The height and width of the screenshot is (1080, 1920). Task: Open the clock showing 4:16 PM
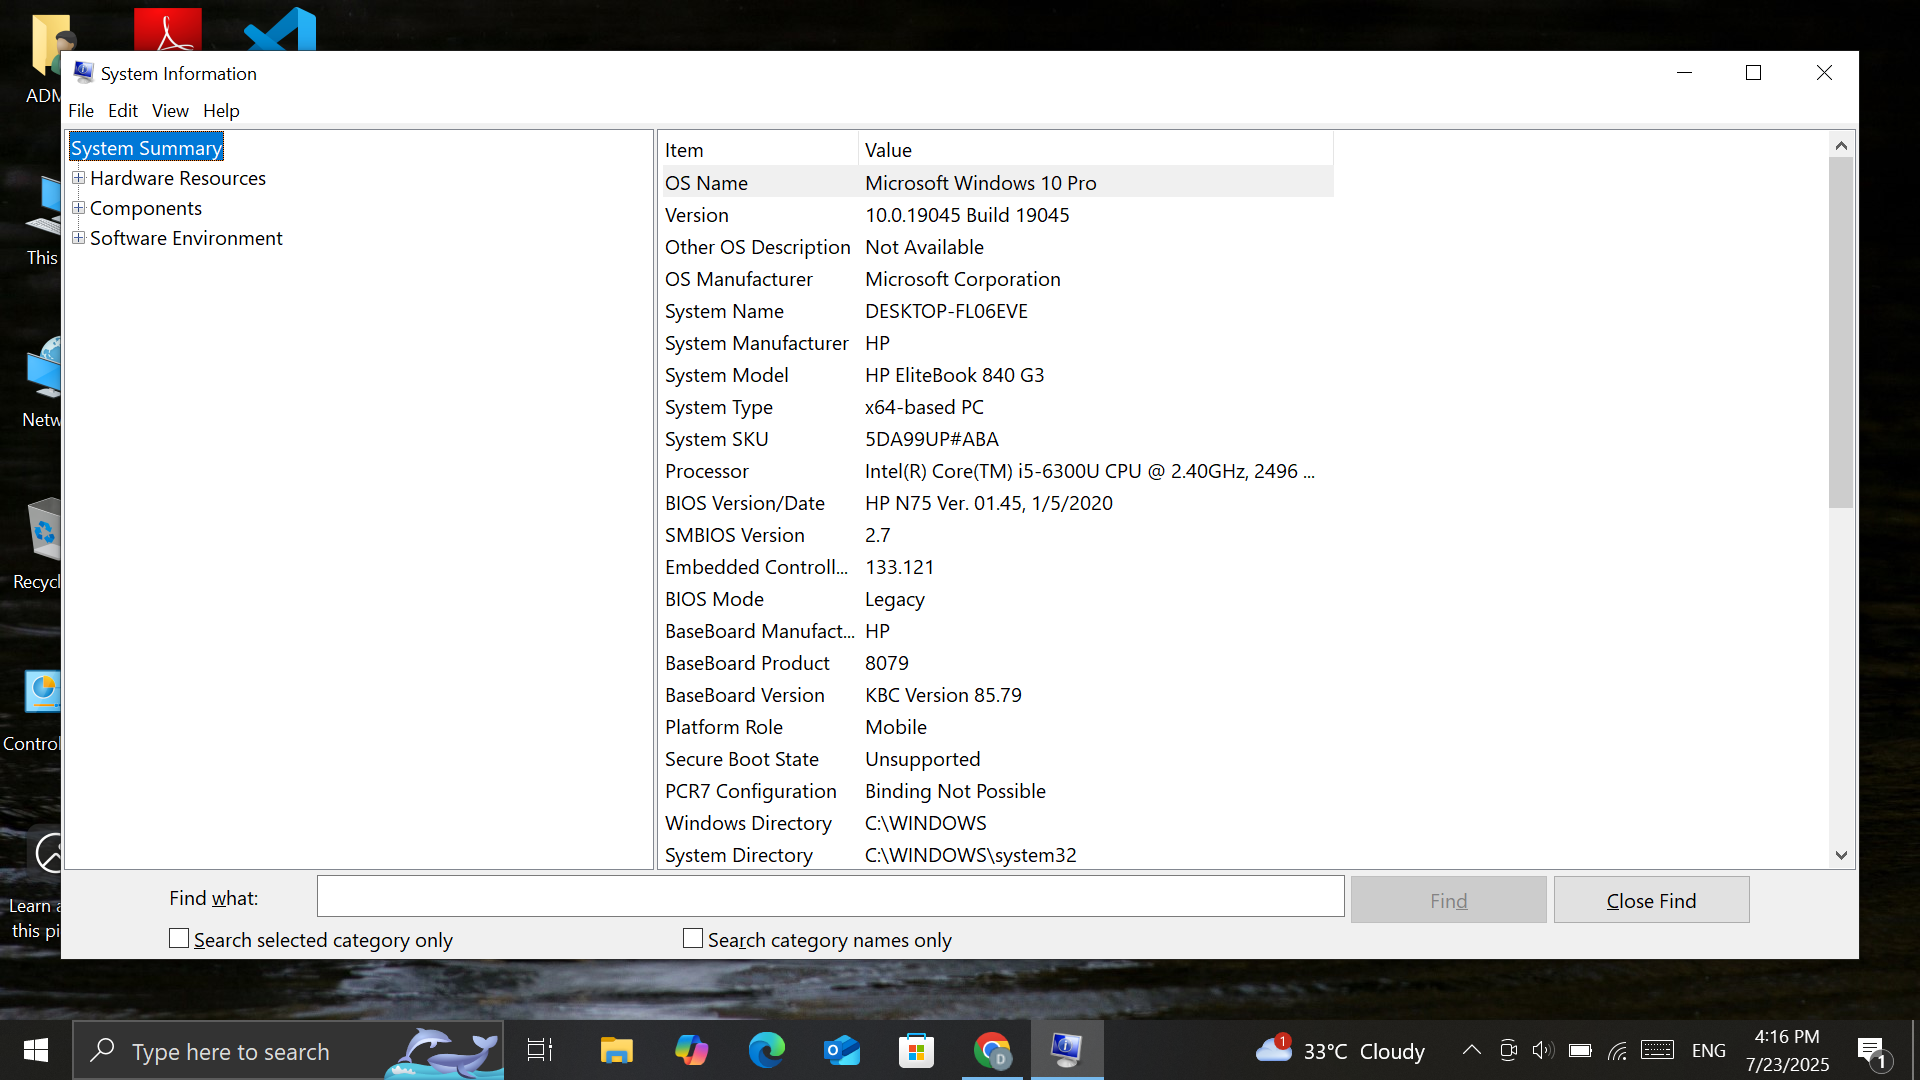coord(1787,1050)
